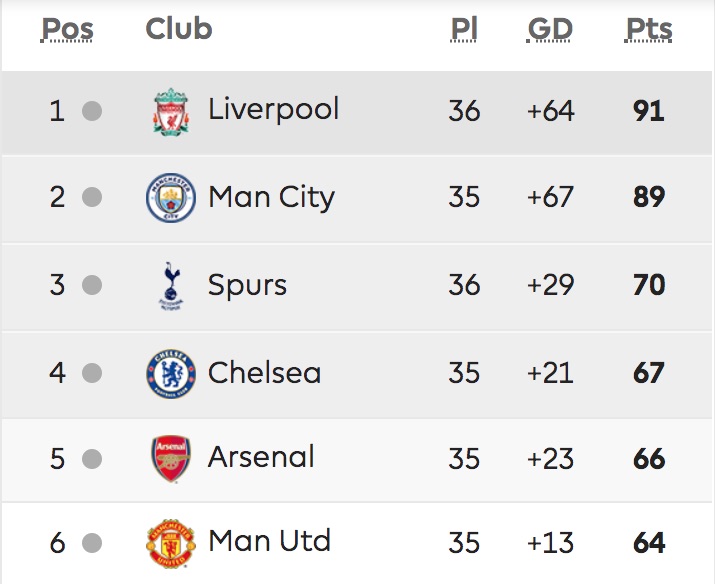
Task: Click the Arsenal cannon crest
Action: (x=171, y=458)
